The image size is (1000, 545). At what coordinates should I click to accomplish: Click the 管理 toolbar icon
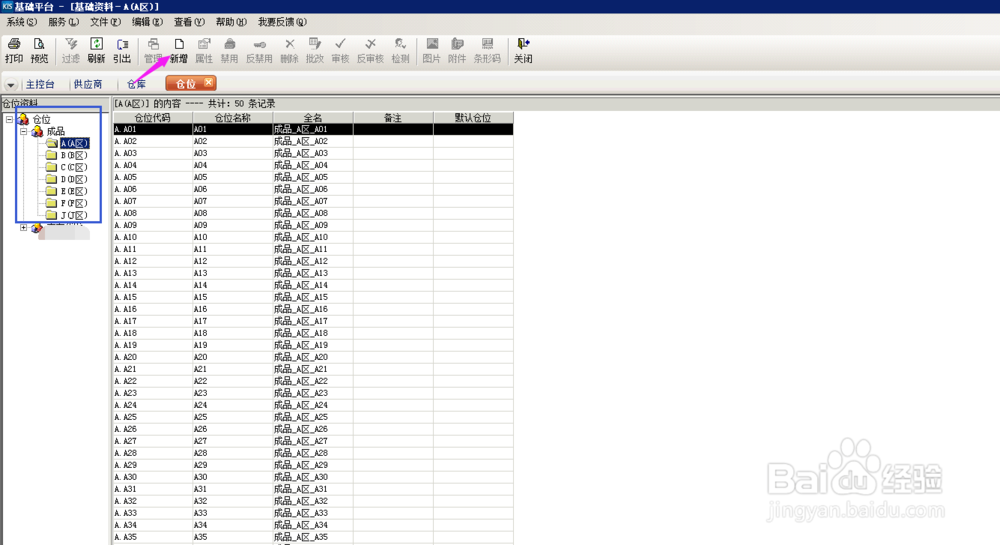point(153,50)
